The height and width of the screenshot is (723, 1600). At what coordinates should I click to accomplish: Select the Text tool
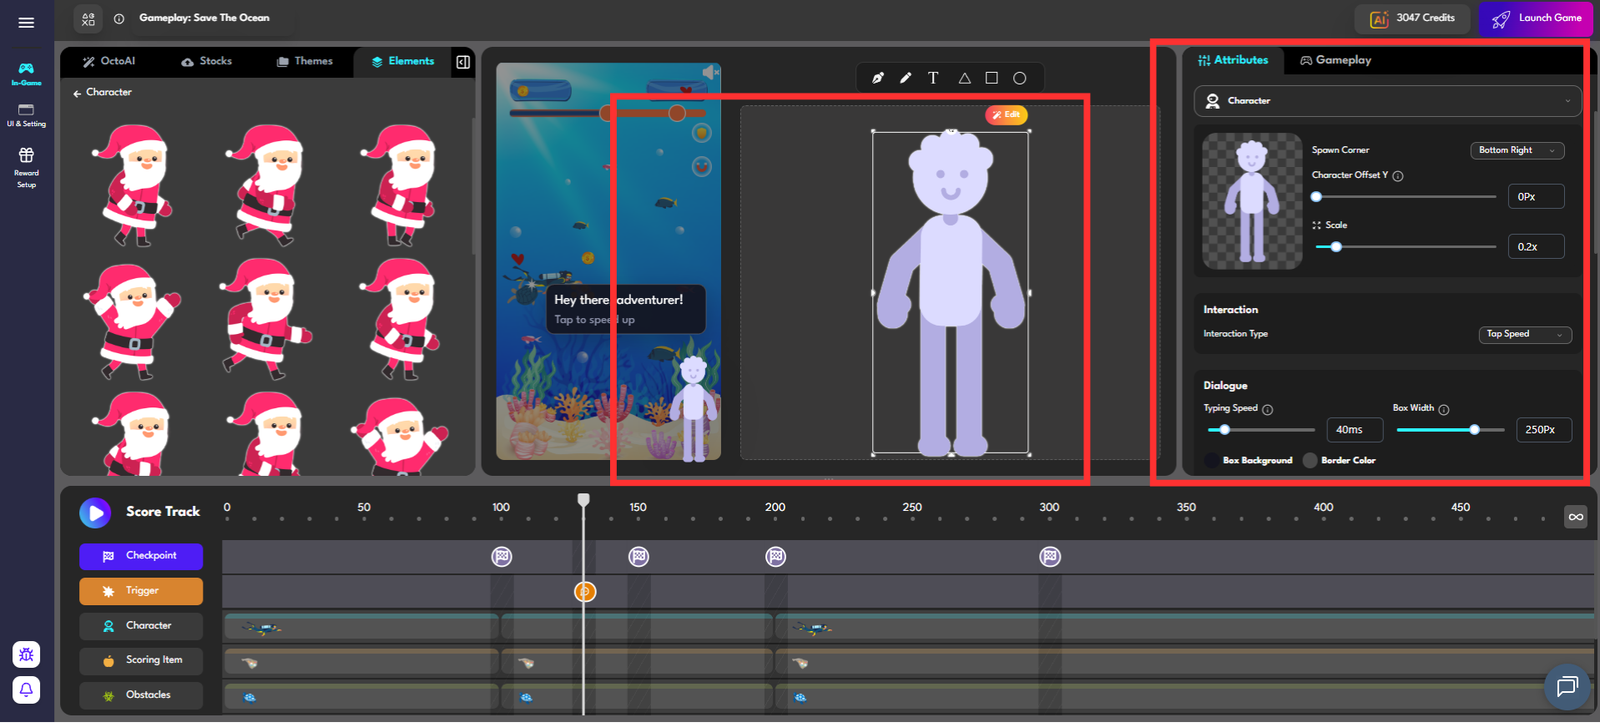pos(933,78)
